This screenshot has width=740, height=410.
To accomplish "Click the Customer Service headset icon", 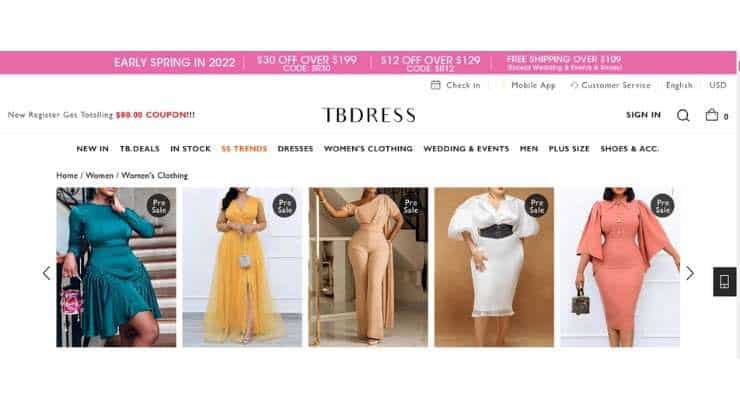I will (574, 85).
